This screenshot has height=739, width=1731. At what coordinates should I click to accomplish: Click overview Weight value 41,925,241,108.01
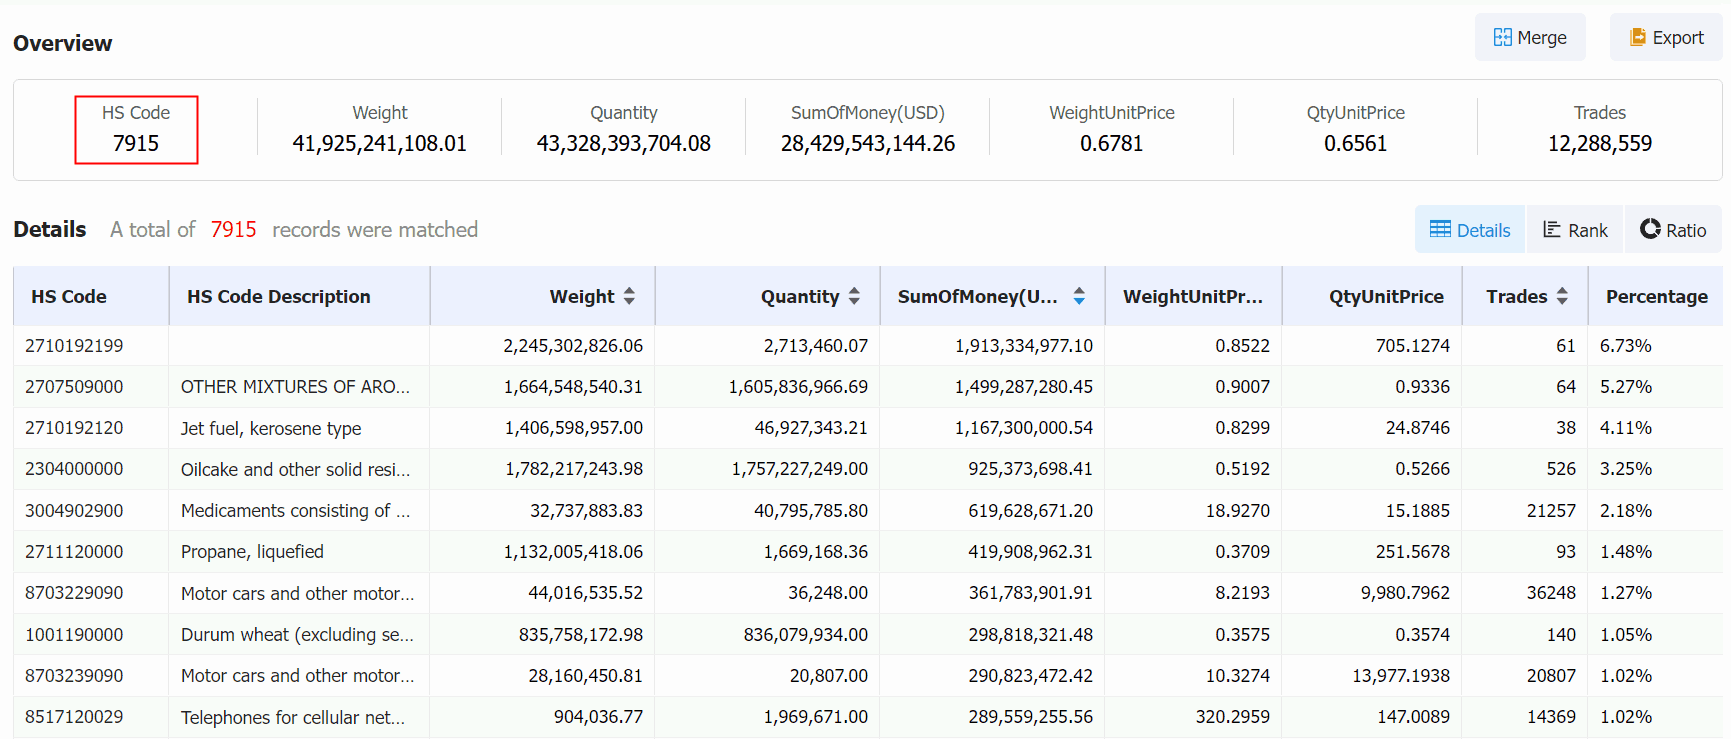click(380, 143)
